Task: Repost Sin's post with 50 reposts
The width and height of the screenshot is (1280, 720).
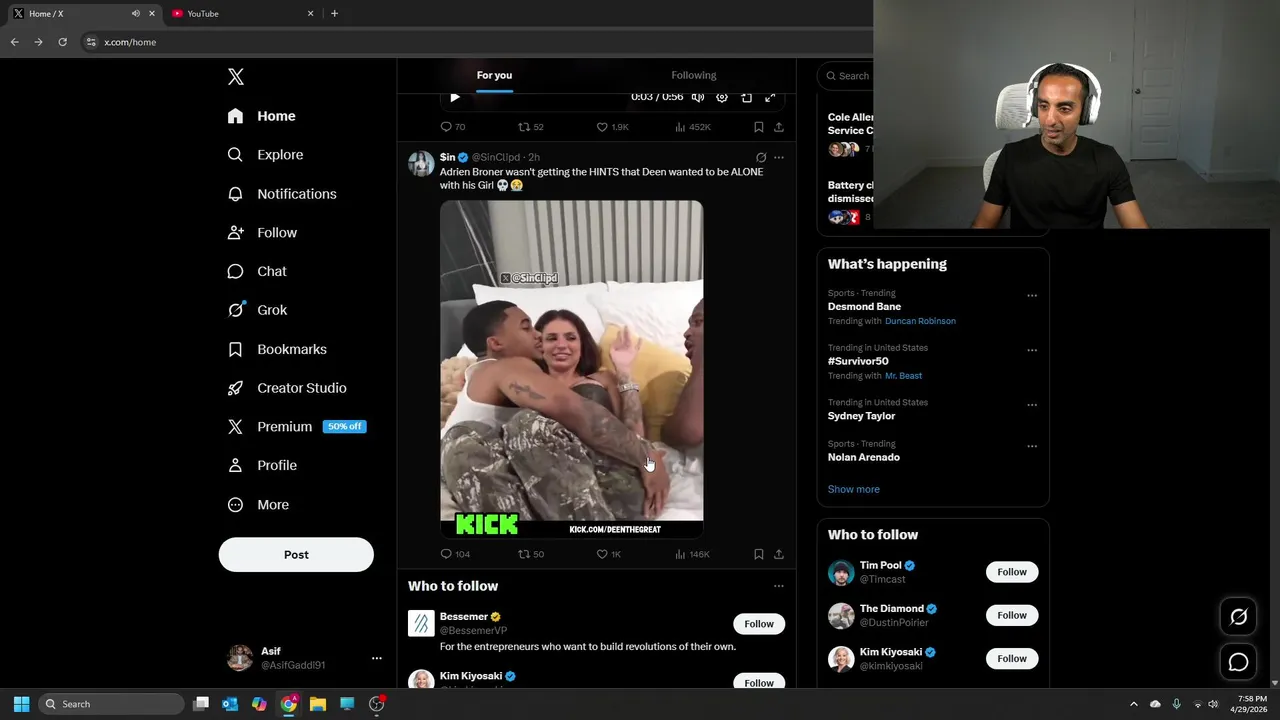Action: [x=530, y=554]
